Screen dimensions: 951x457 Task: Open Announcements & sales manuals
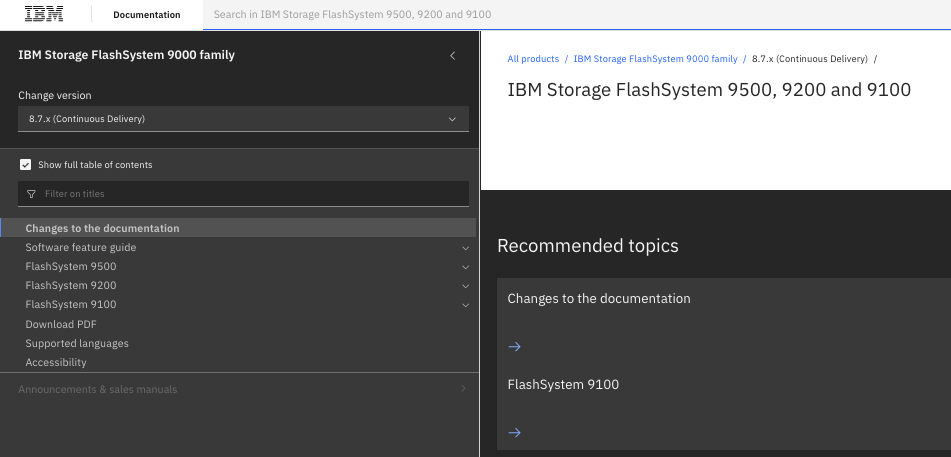click(98, 390)
